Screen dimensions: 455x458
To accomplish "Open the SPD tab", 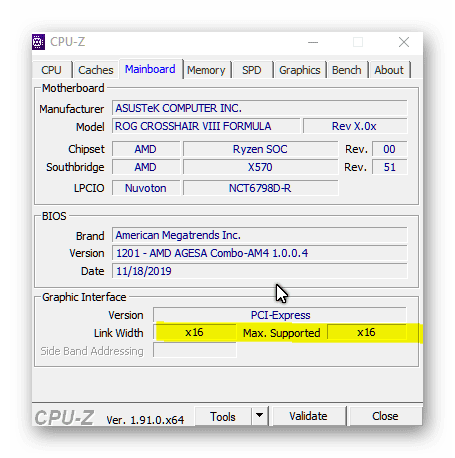I will 252,70.
